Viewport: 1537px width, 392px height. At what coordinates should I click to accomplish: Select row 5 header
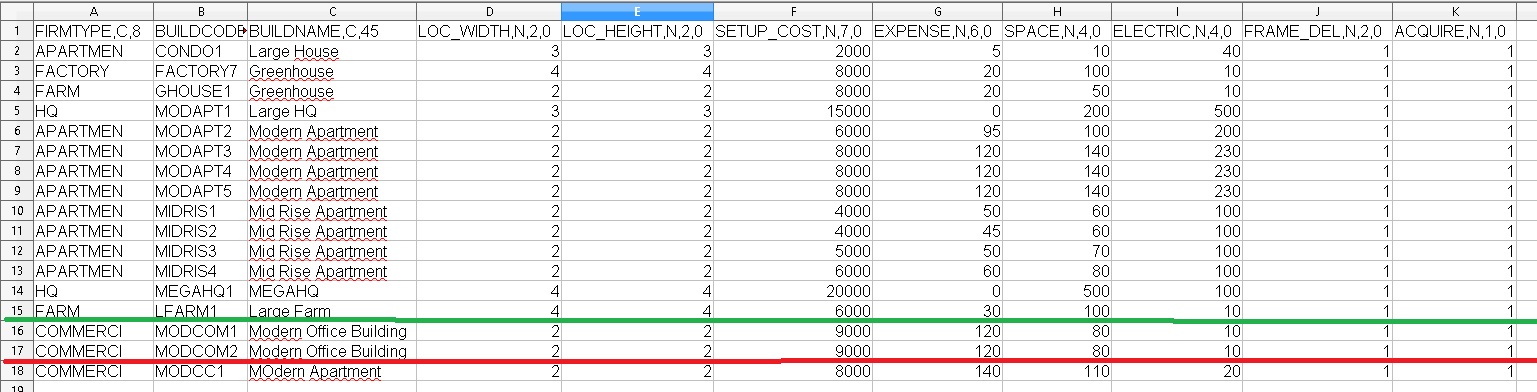pyautogui.click(x=16, y=111)
